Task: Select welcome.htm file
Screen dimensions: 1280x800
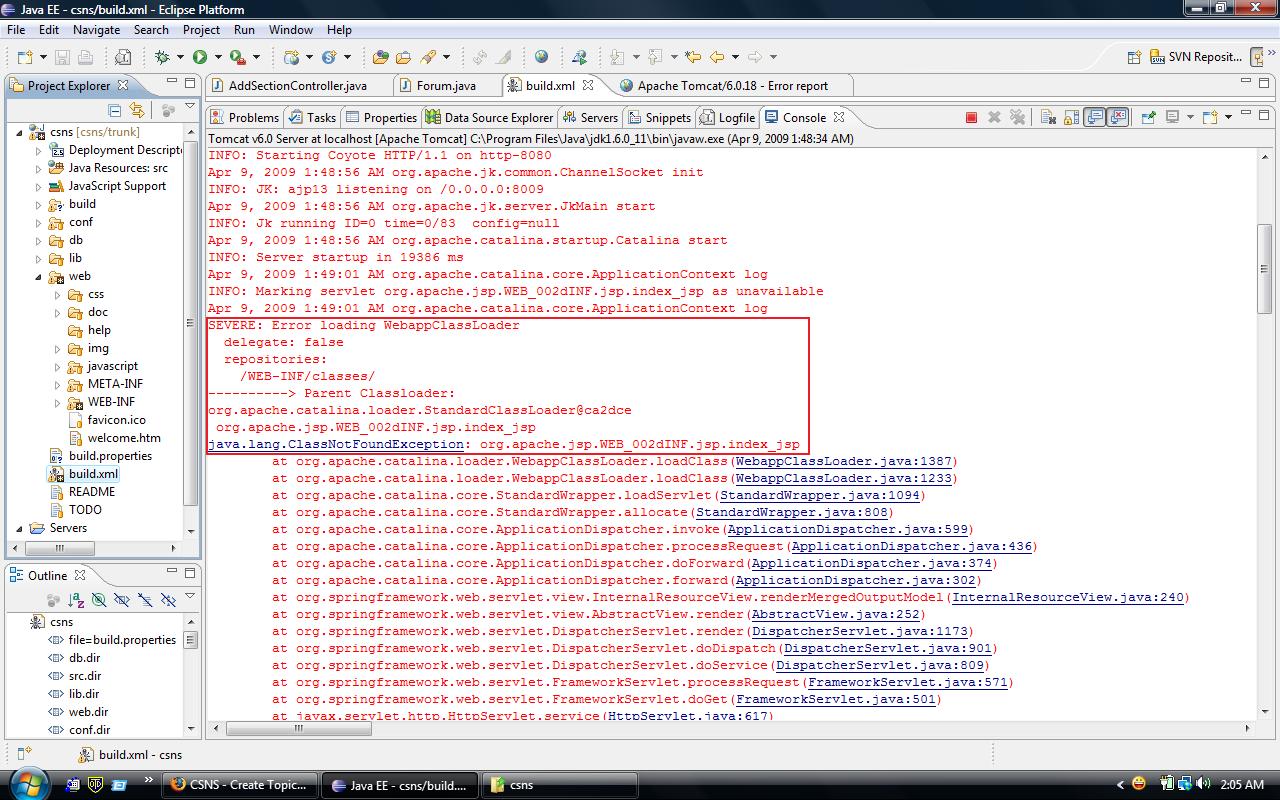Action: (x=124, y=438)
